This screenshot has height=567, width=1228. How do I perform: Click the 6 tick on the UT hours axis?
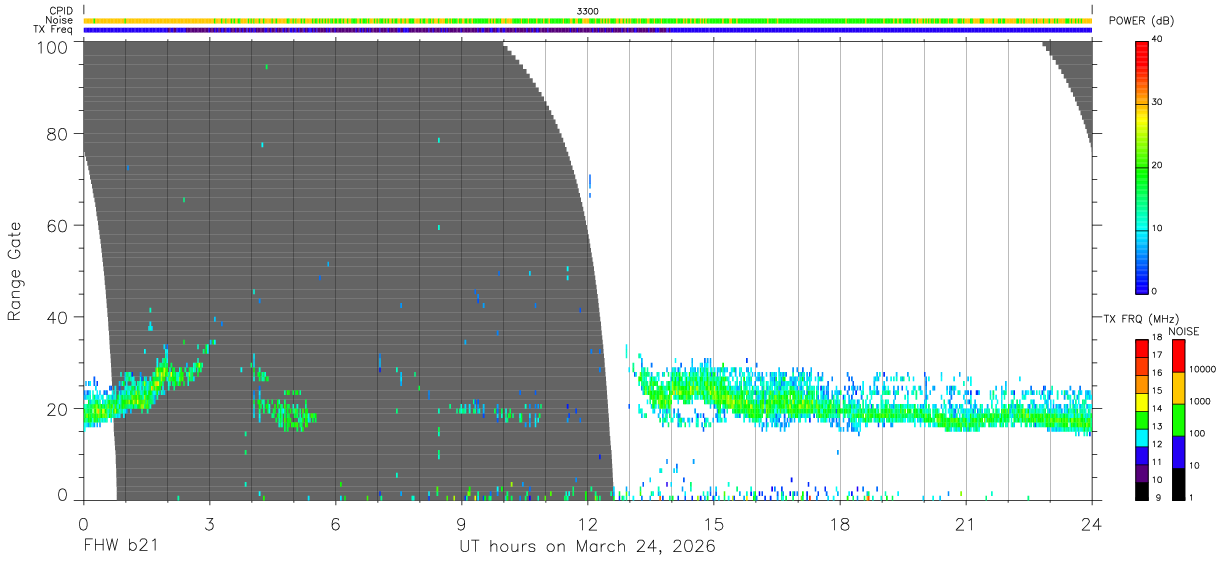(x=336, y=523)
